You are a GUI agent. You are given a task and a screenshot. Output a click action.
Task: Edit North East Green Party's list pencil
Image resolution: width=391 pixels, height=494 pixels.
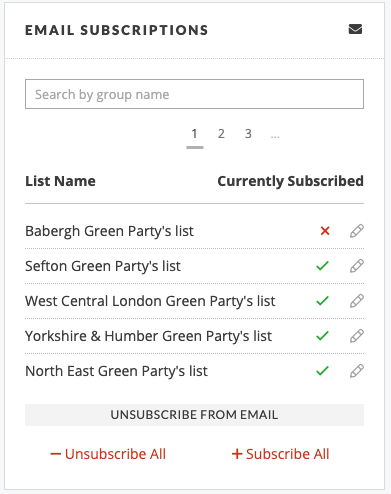coord(357,371)
